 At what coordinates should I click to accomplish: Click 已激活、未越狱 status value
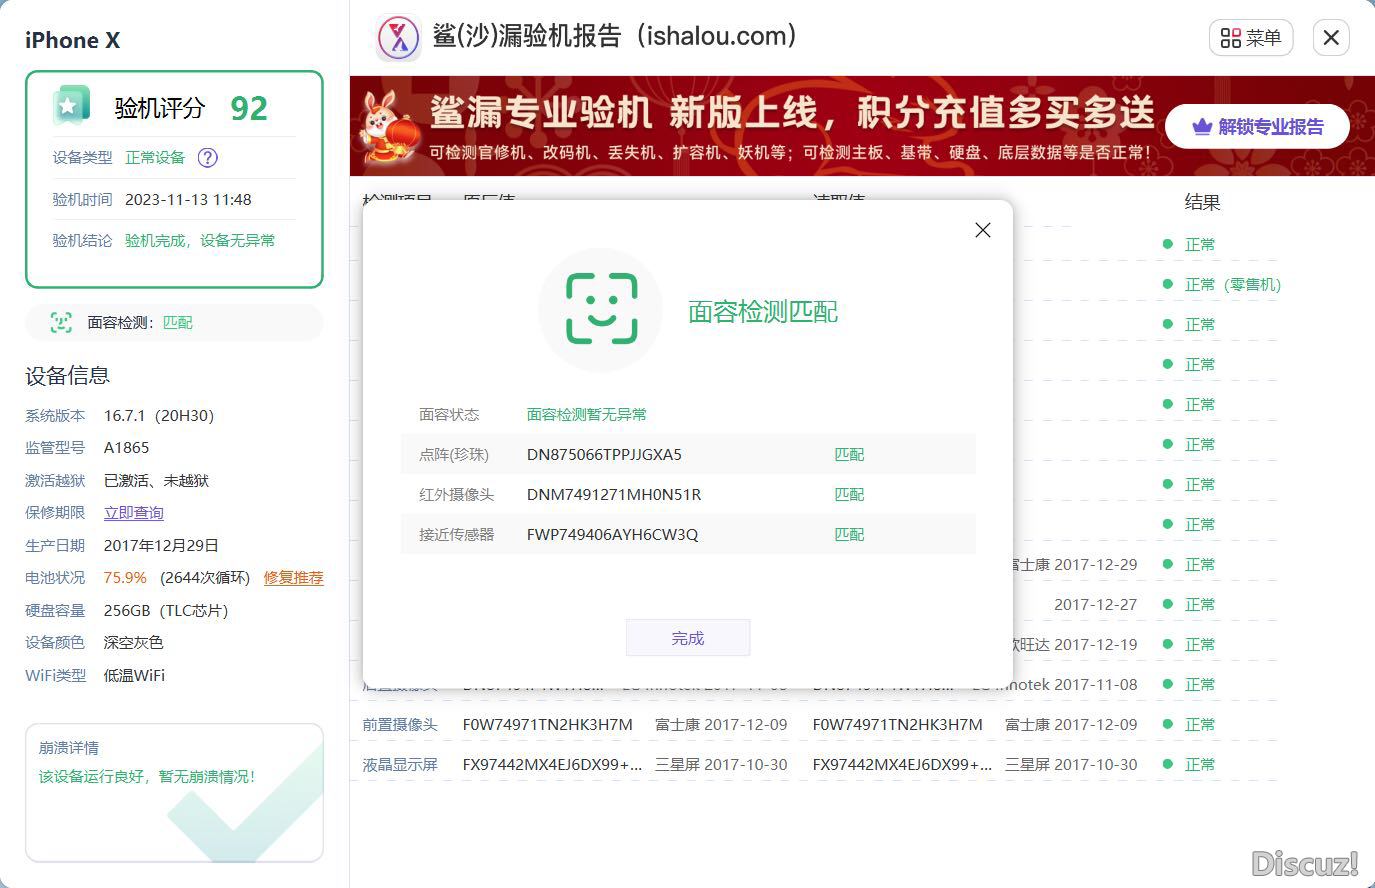(157, 480)
